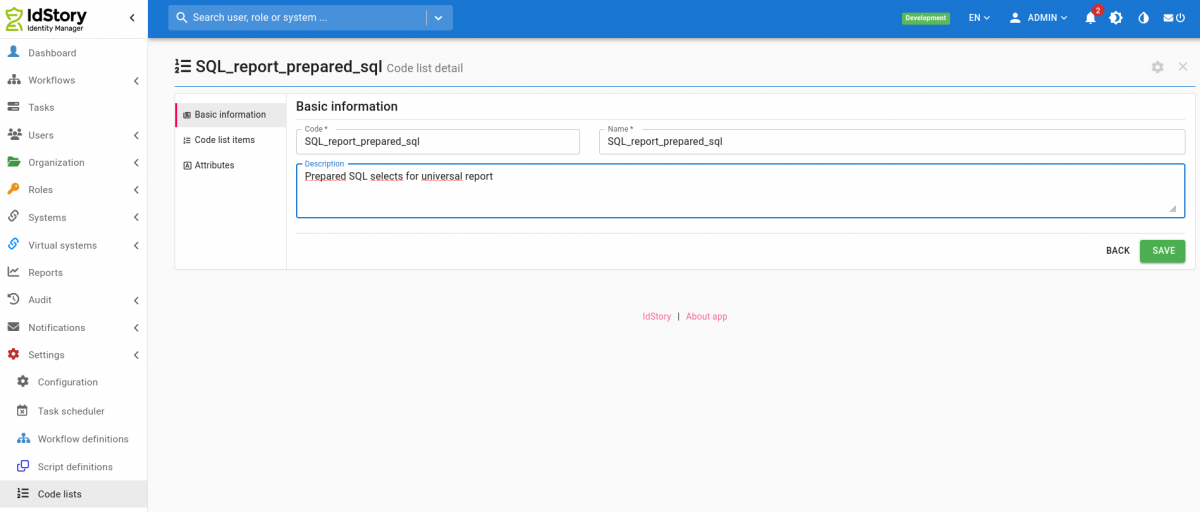
Task: Click the green SAVE button
Action: coord(1162,251)
